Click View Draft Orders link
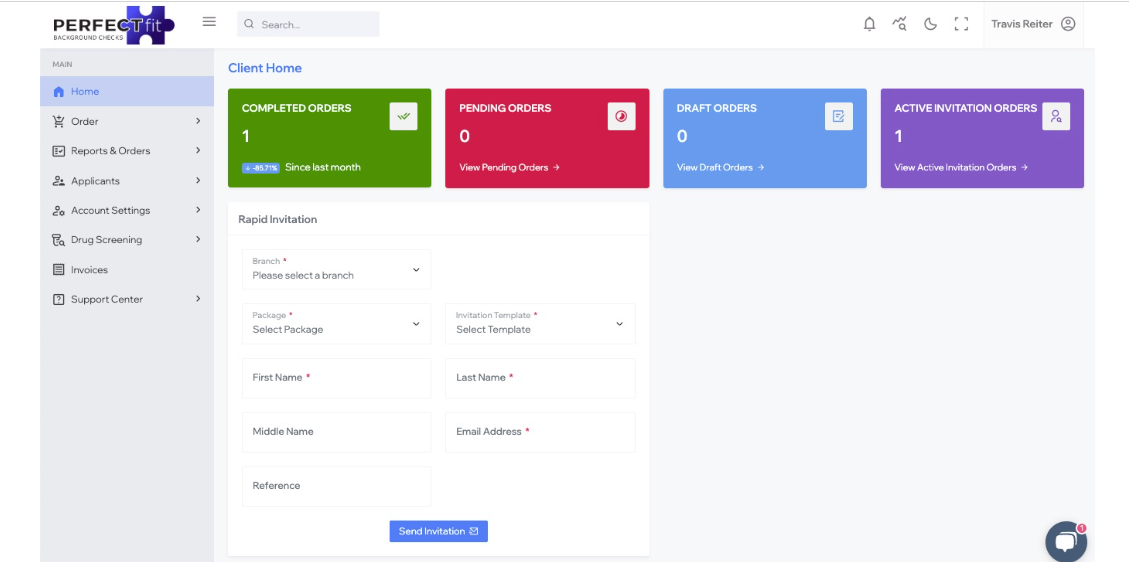This screenshot has height=562, width=1129. pos(720,168)
